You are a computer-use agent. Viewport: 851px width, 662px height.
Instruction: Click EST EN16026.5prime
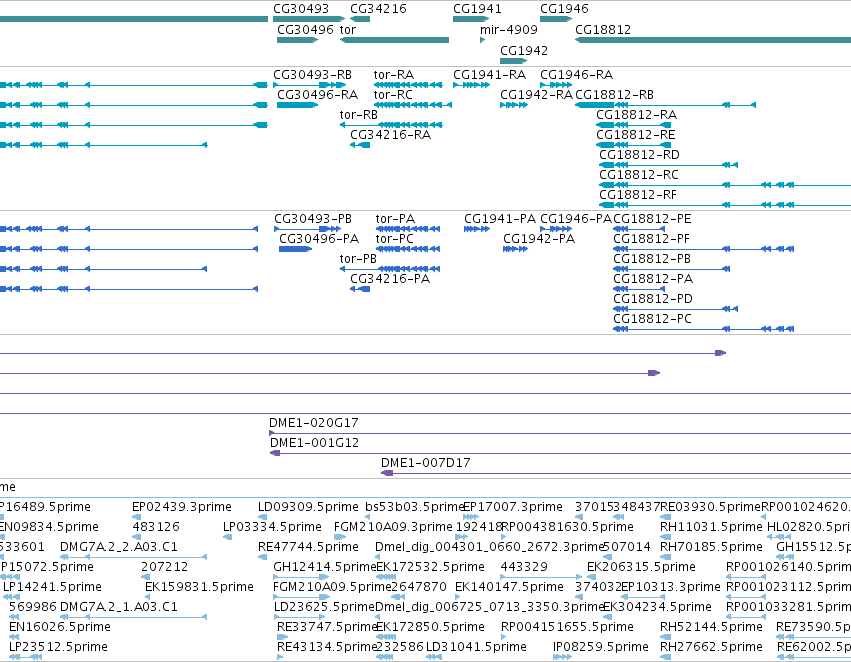pyautogui.click(x=60, y=628)
